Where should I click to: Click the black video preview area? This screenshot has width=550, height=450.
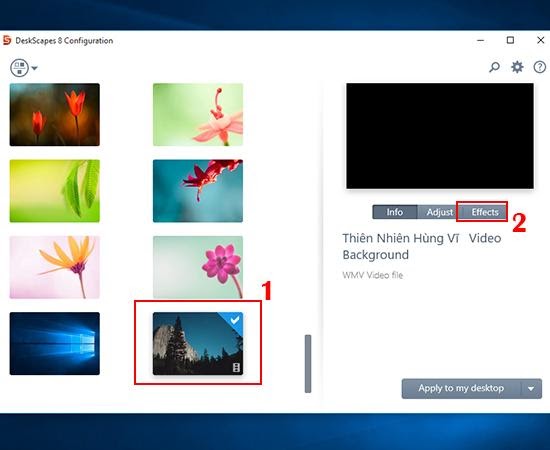(x=440, y=136)
